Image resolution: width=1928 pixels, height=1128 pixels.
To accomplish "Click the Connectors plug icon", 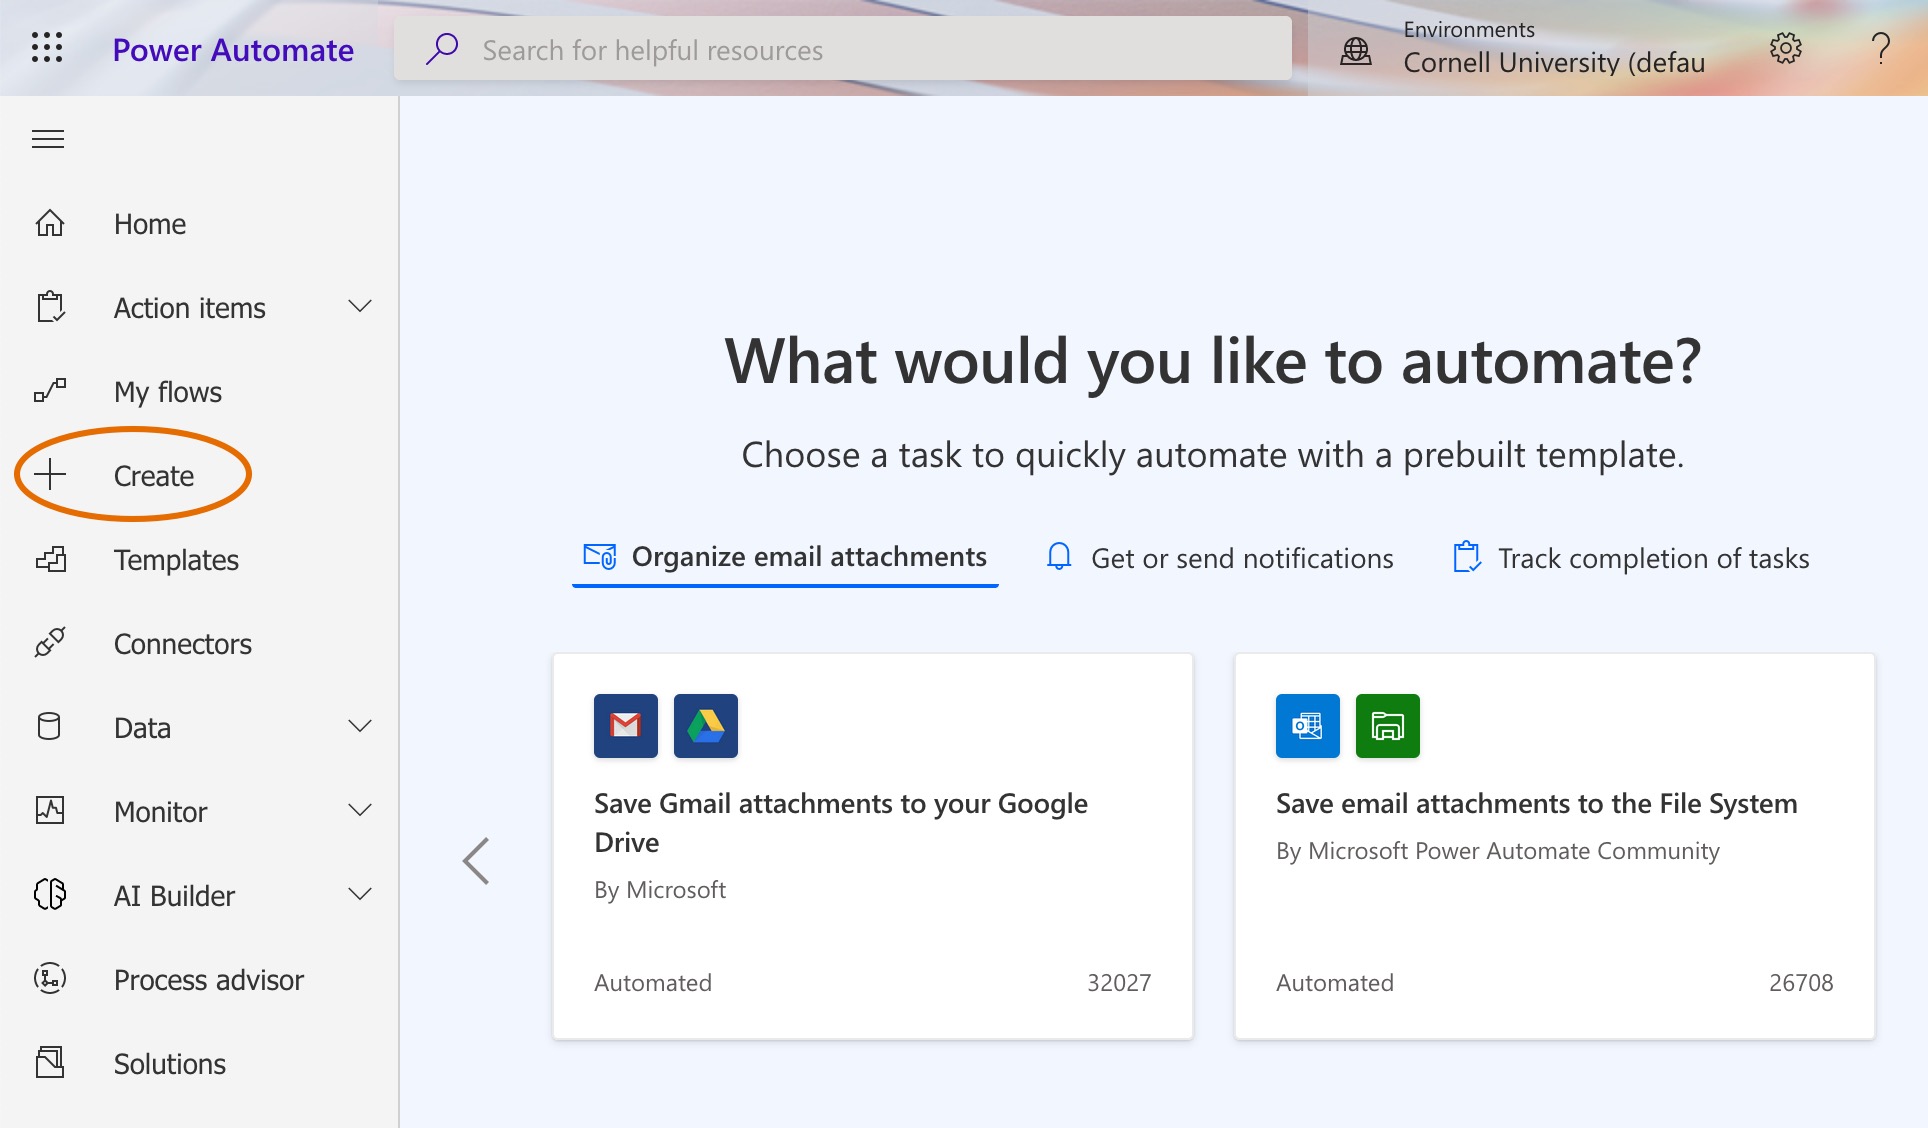I will 50,643.
